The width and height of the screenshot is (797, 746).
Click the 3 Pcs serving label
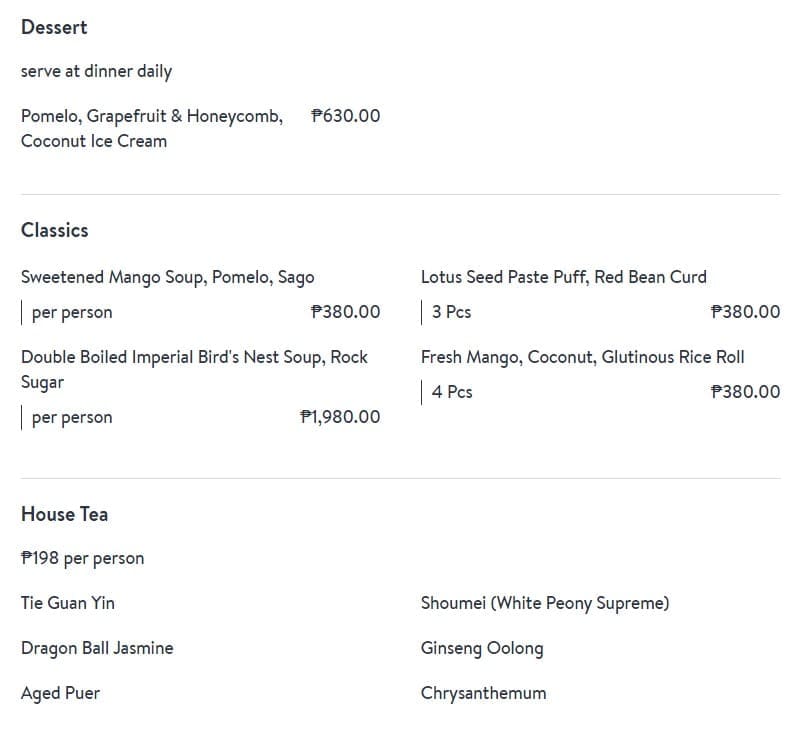click(x=451, y=312)
